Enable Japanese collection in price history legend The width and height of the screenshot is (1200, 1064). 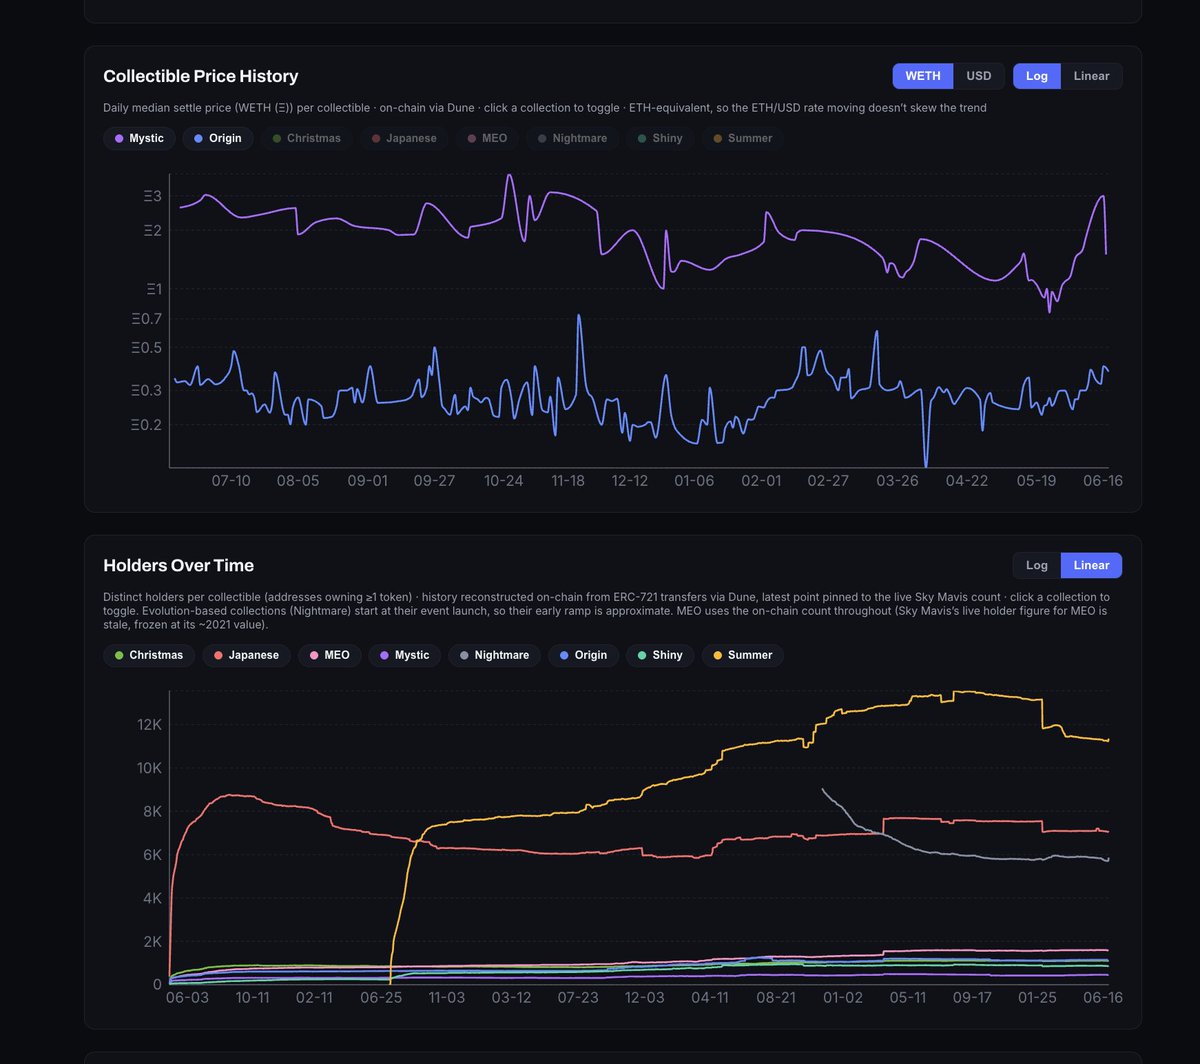[404, 138]
